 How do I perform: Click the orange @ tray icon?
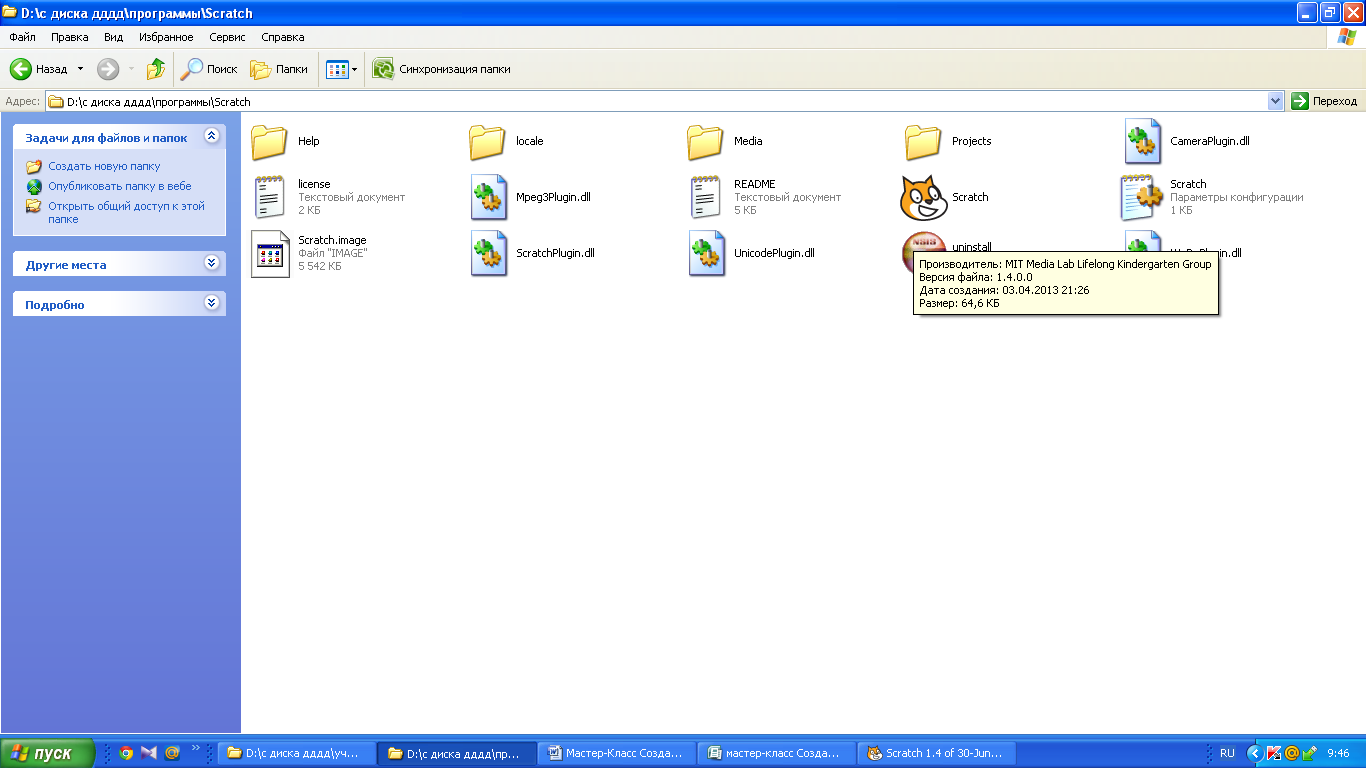(x=1291, y=753)
